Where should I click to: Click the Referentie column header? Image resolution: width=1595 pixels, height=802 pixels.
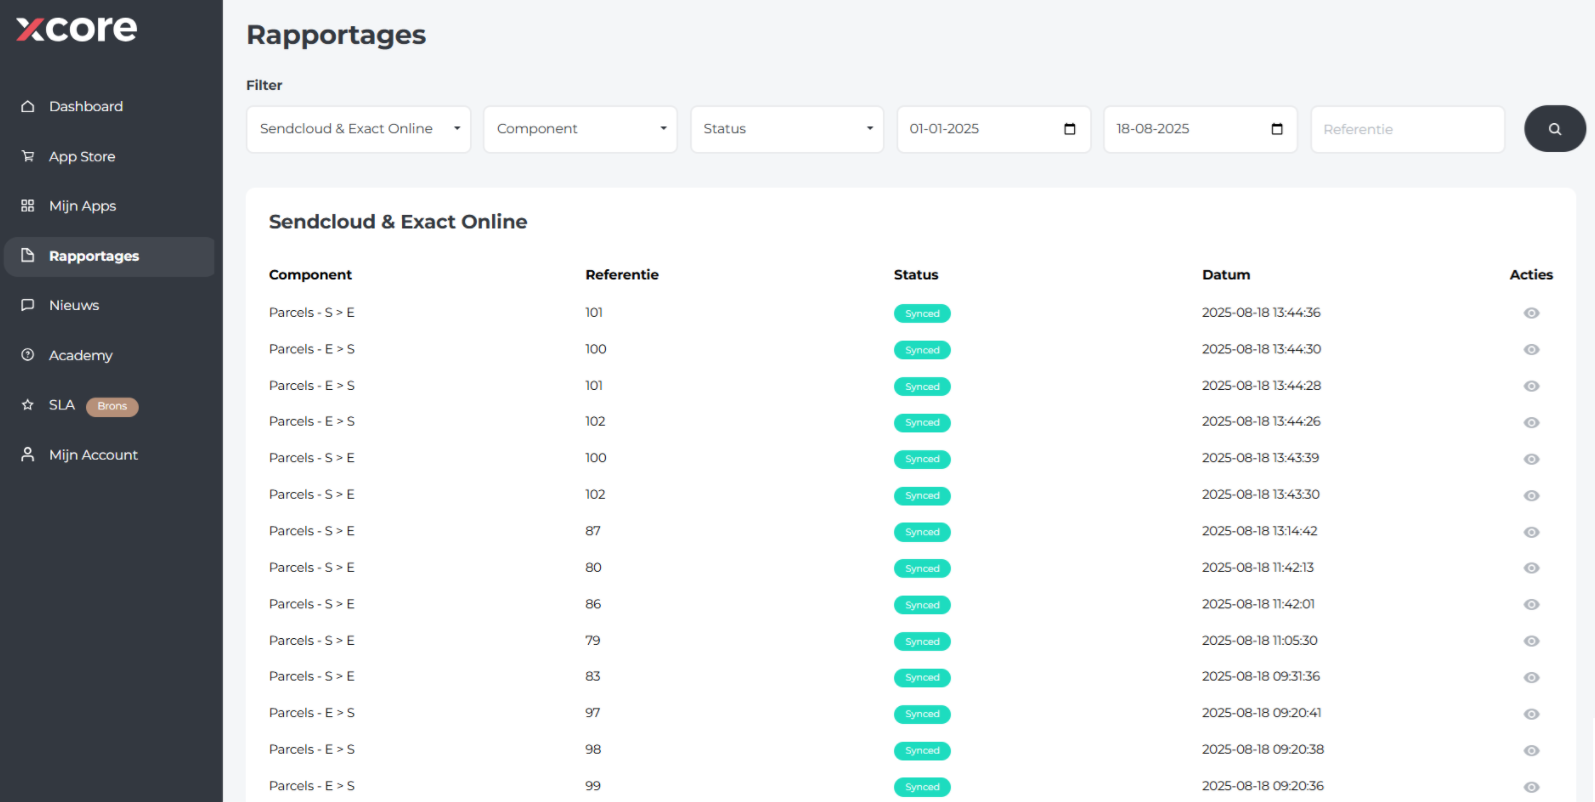pos(622,275)
